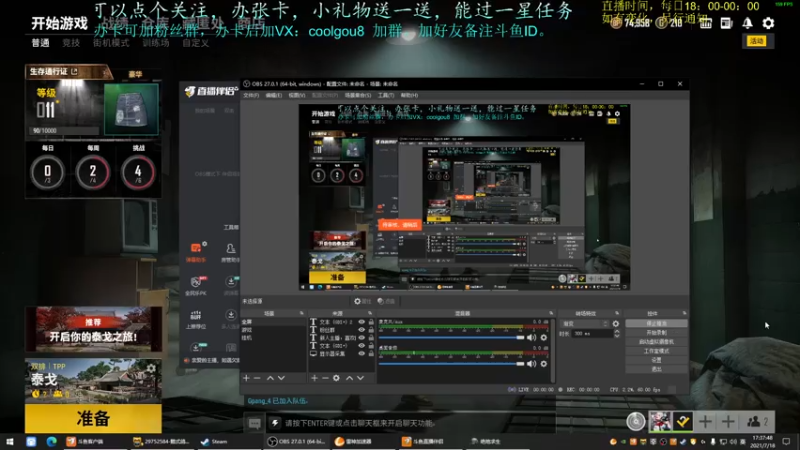This screenshot has width=800, height=450.
Task: Open the game settings gear icon
Action: [x=768, y=23]
